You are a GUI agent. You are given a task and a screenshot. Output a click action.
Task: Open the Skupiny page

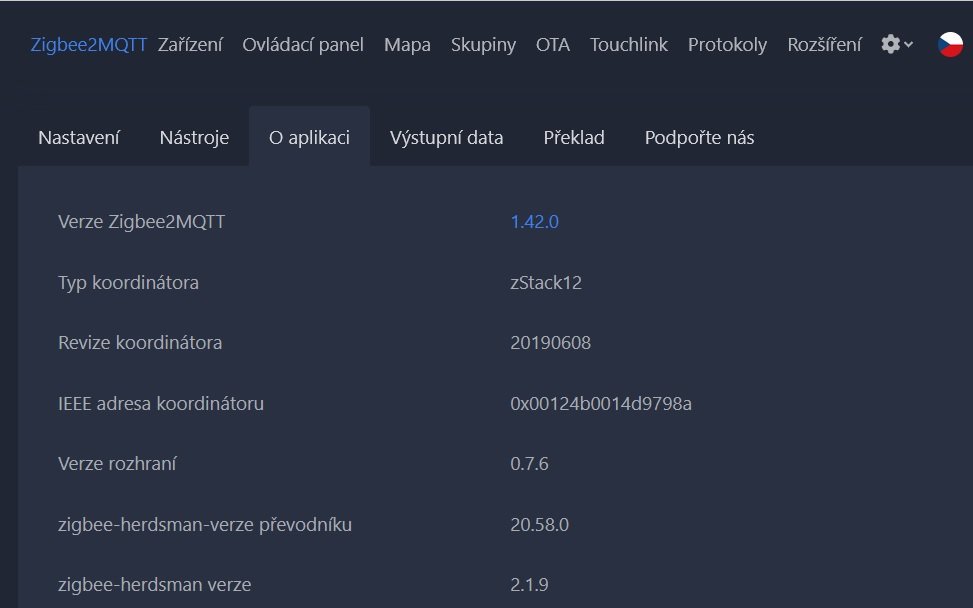(x=483, y=45)
